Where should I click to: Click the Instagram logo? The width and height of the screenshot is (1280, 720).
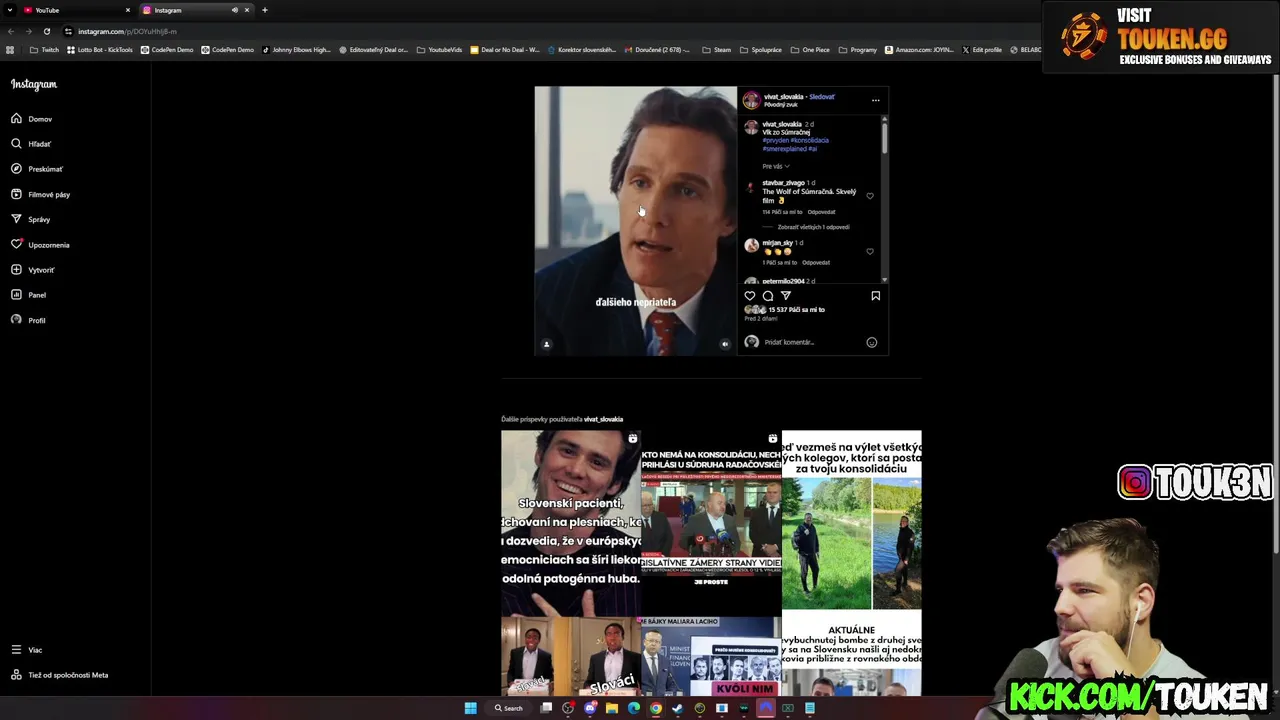[x=34, y=85]
